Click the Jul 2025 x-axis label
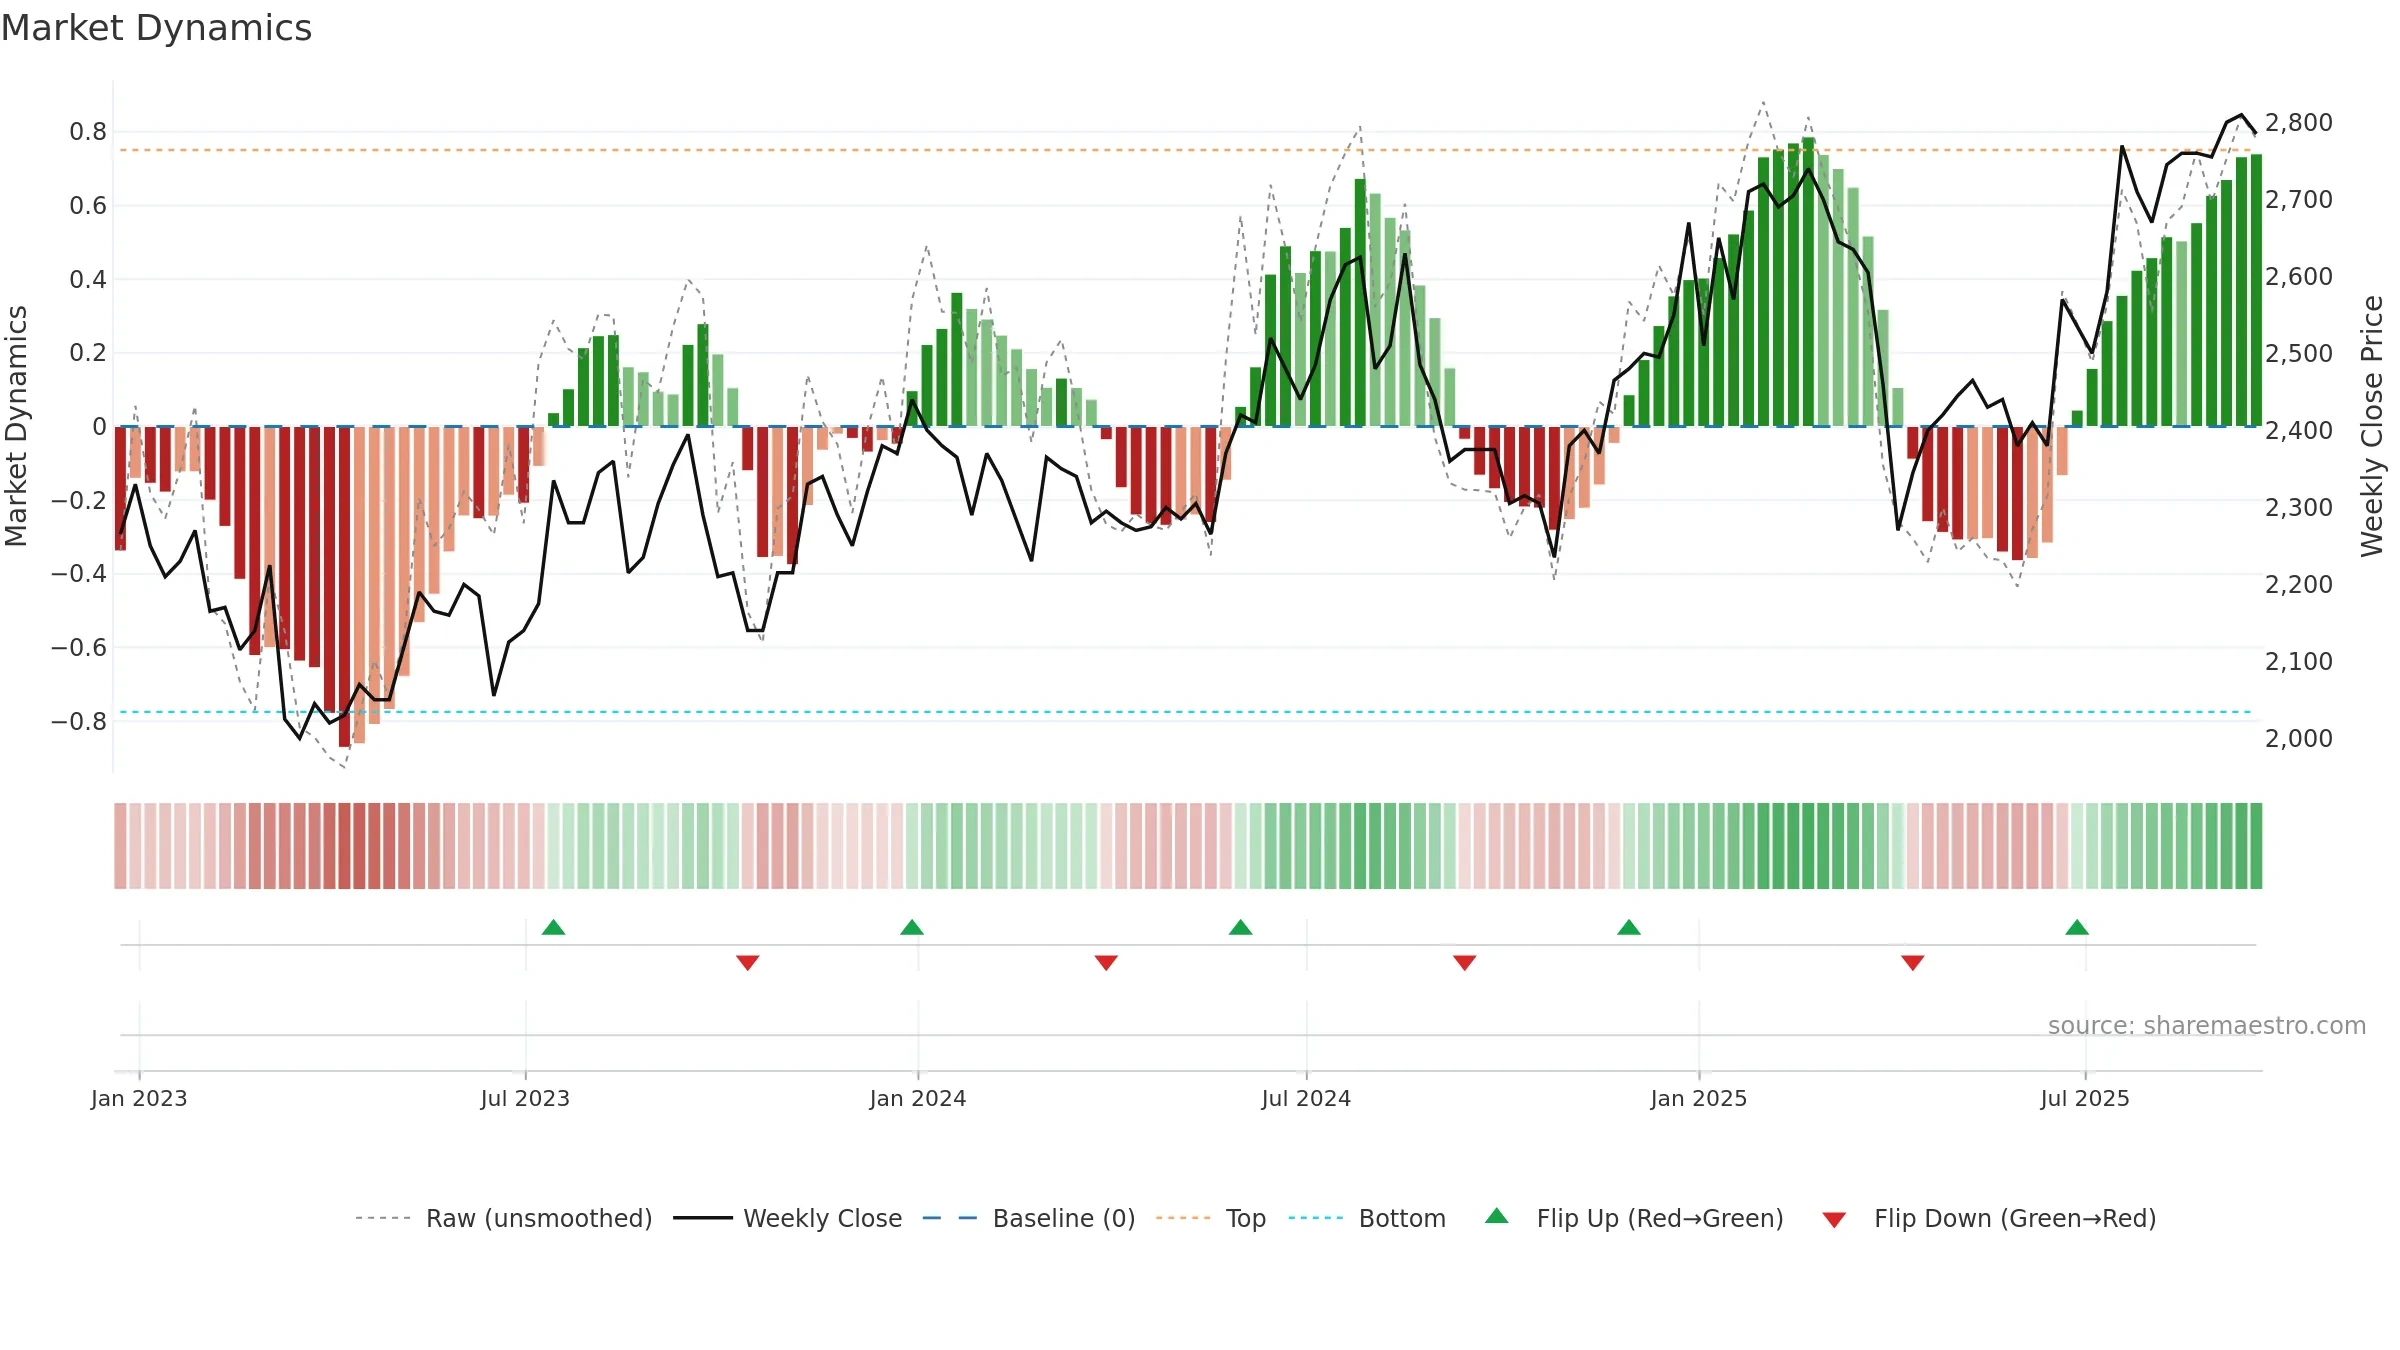Image resolution: width=2400 pixels, height=1350 pixels. 2085,1098
